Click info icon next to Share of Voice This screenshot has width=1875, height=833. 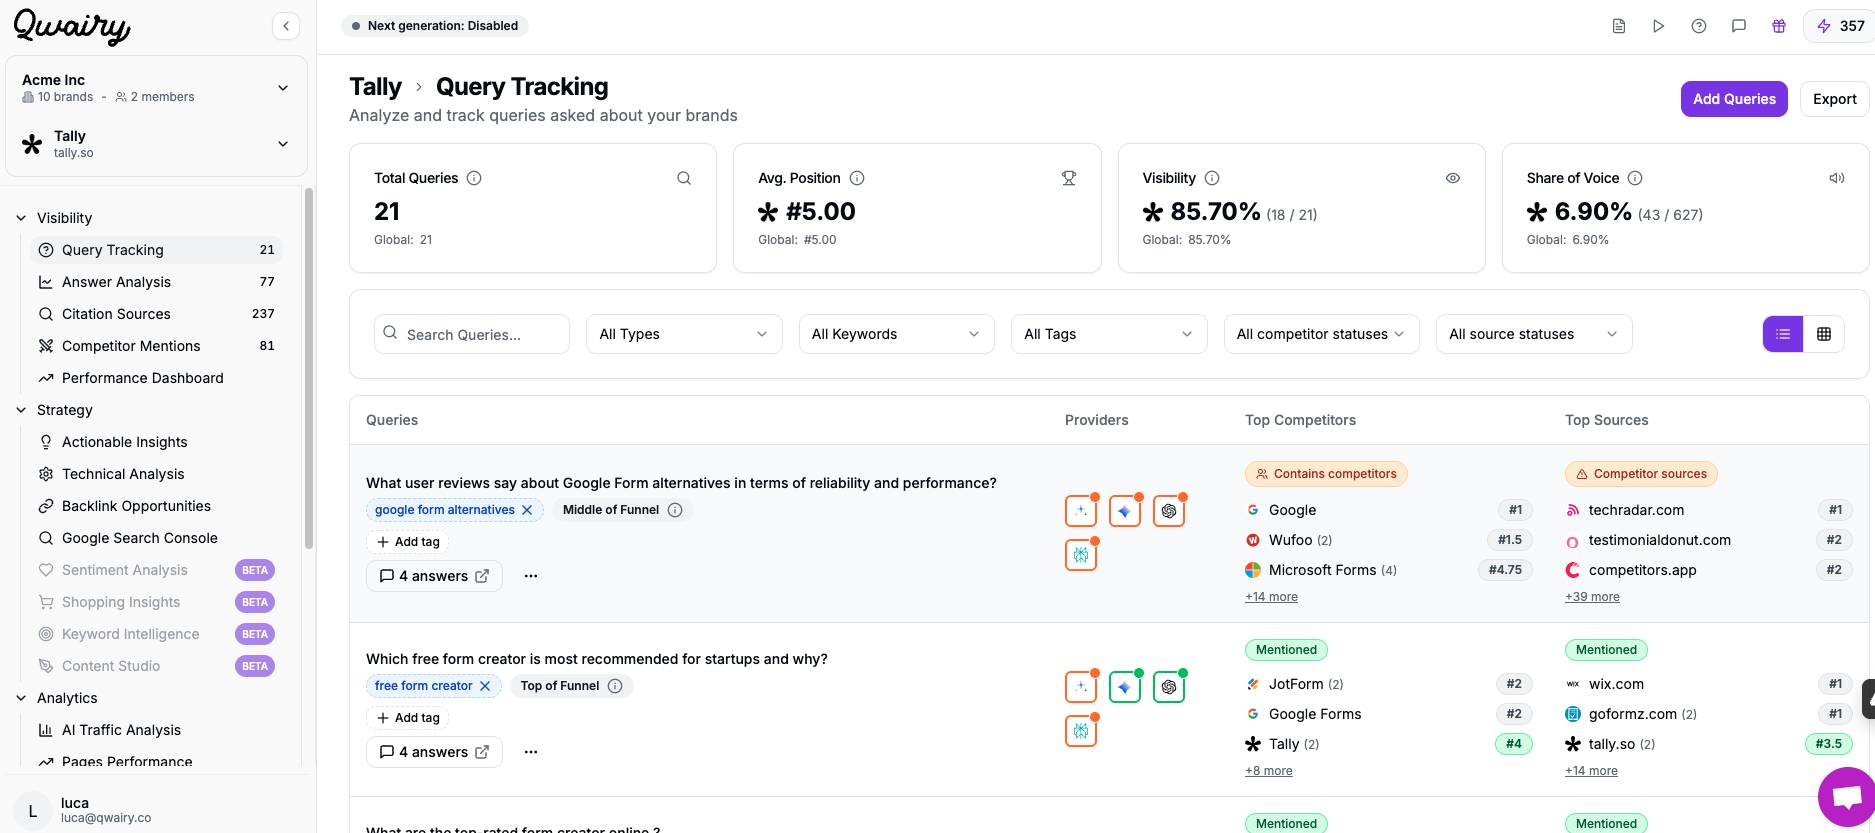[x=1635, y=178]
